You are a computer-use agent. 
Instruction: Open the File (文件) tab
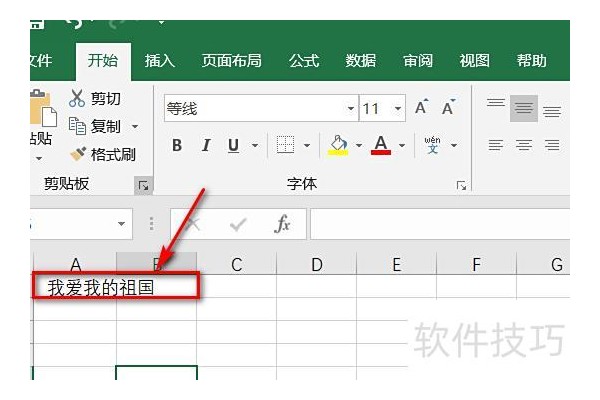click(41, 61)
